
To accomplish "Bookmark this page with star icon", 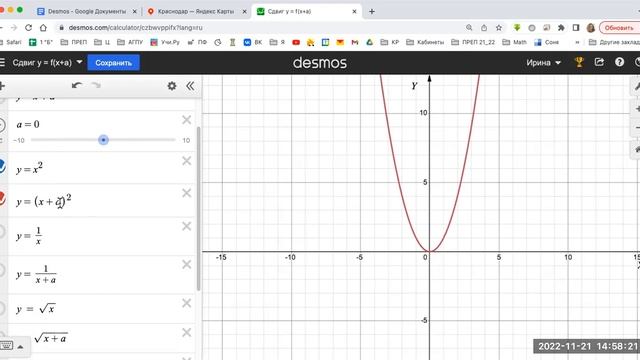I will 499,28.
